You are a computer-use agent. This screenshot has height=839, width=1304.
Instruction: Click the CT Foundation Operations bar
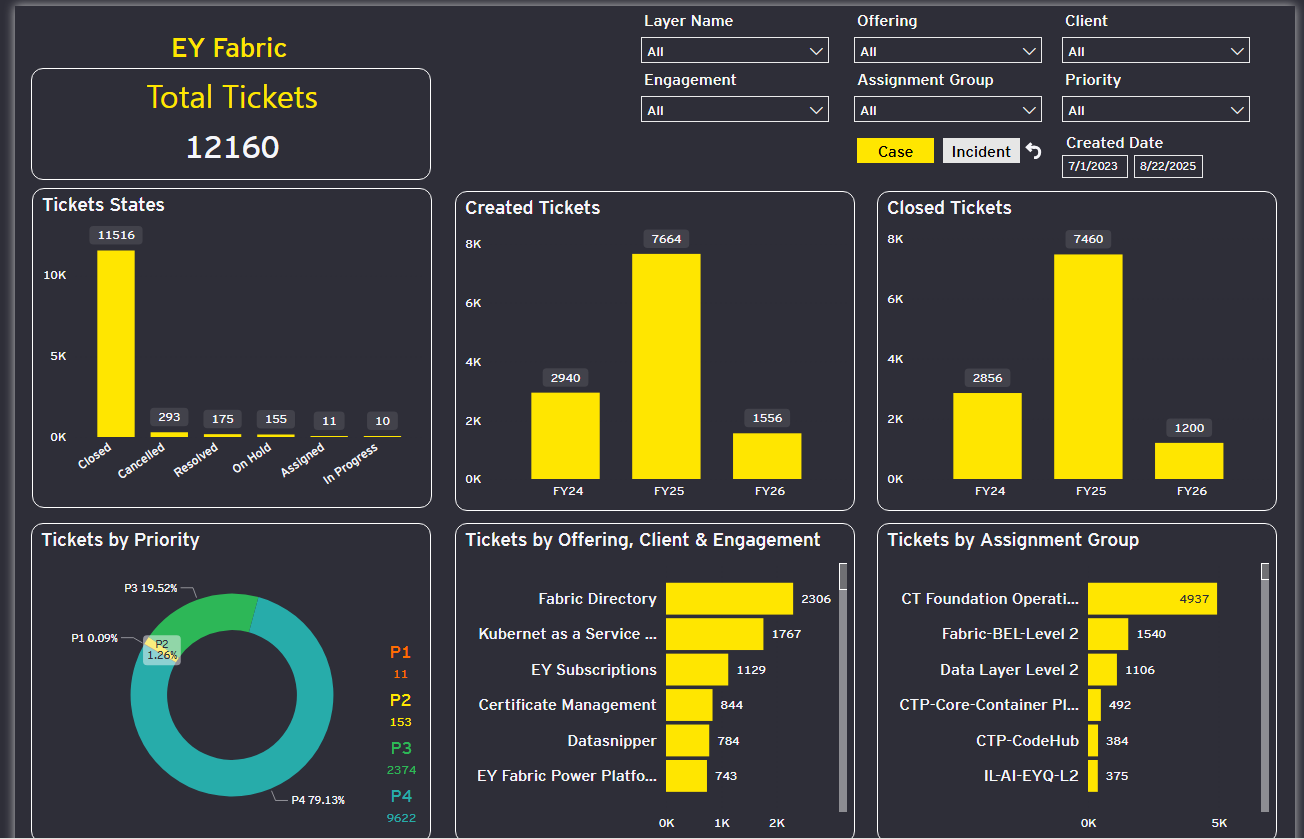pos(1151,599)
